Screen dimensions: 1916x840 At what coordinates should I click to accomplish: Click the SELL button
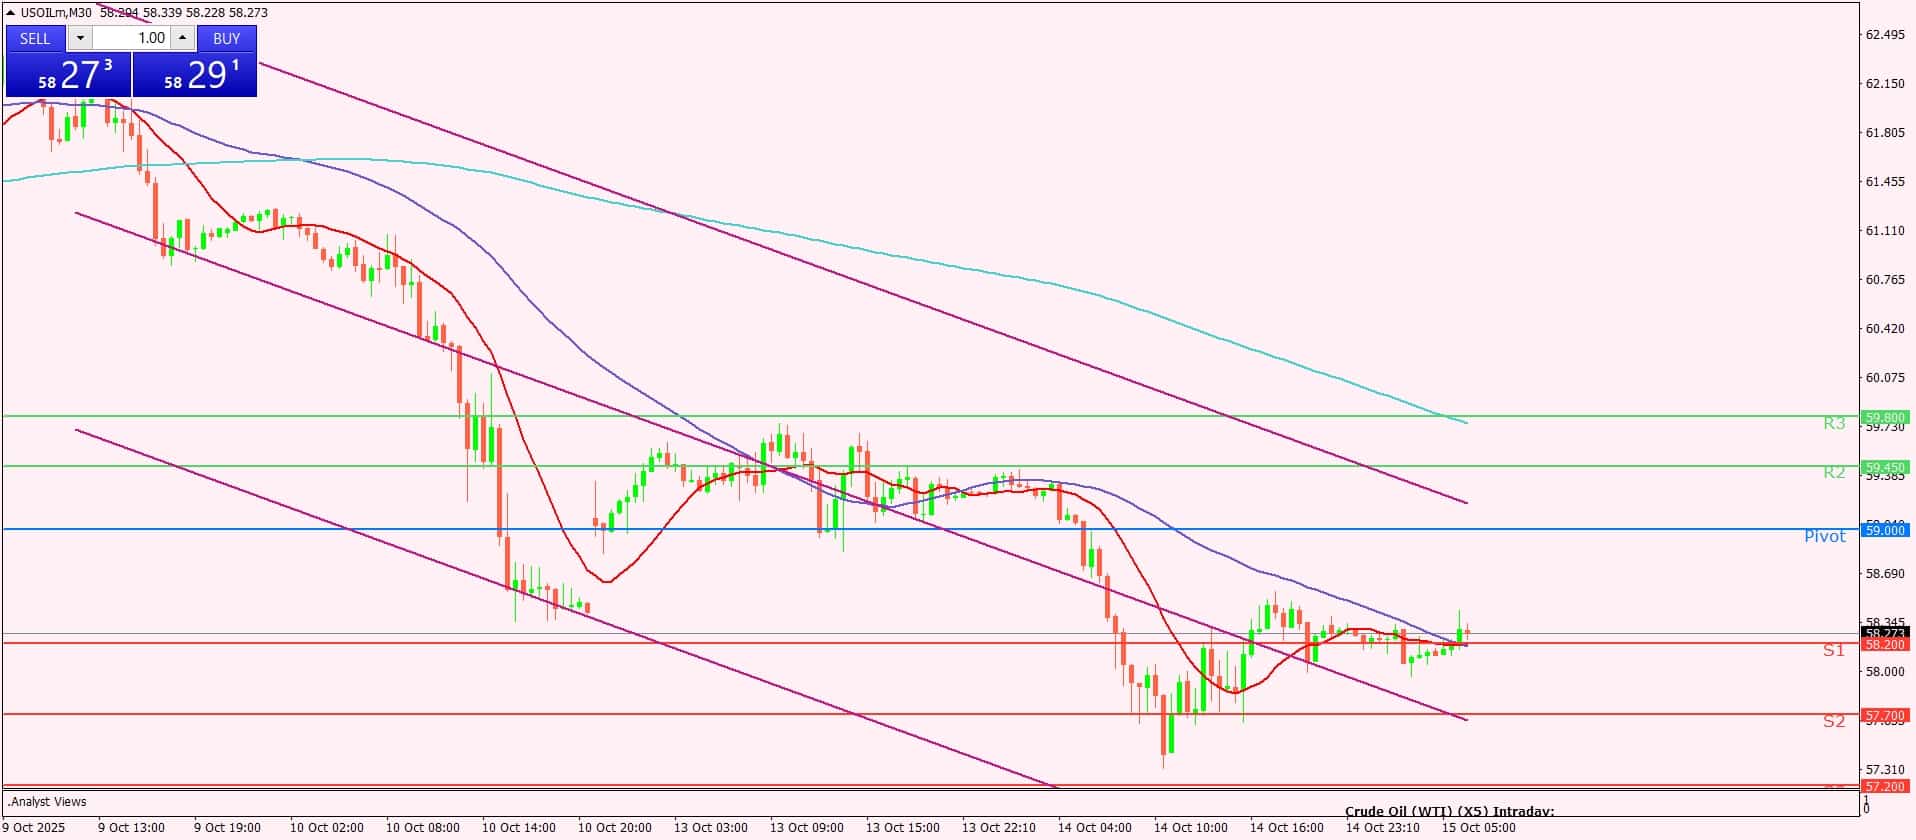[x=35, y=38]
